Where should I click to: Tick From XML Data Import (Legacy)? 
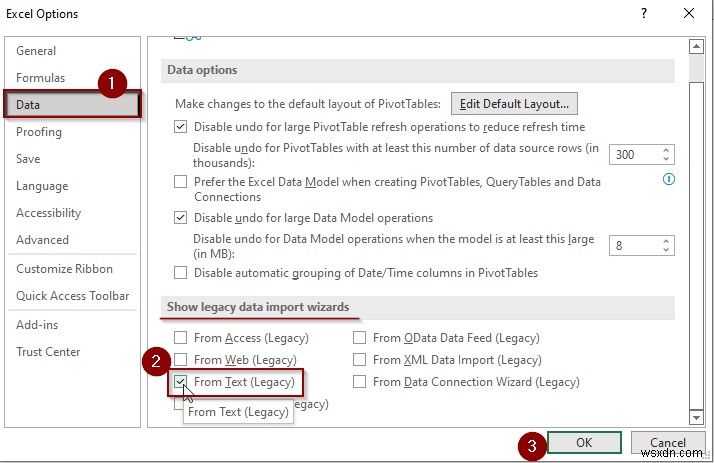tap(360, 360)
